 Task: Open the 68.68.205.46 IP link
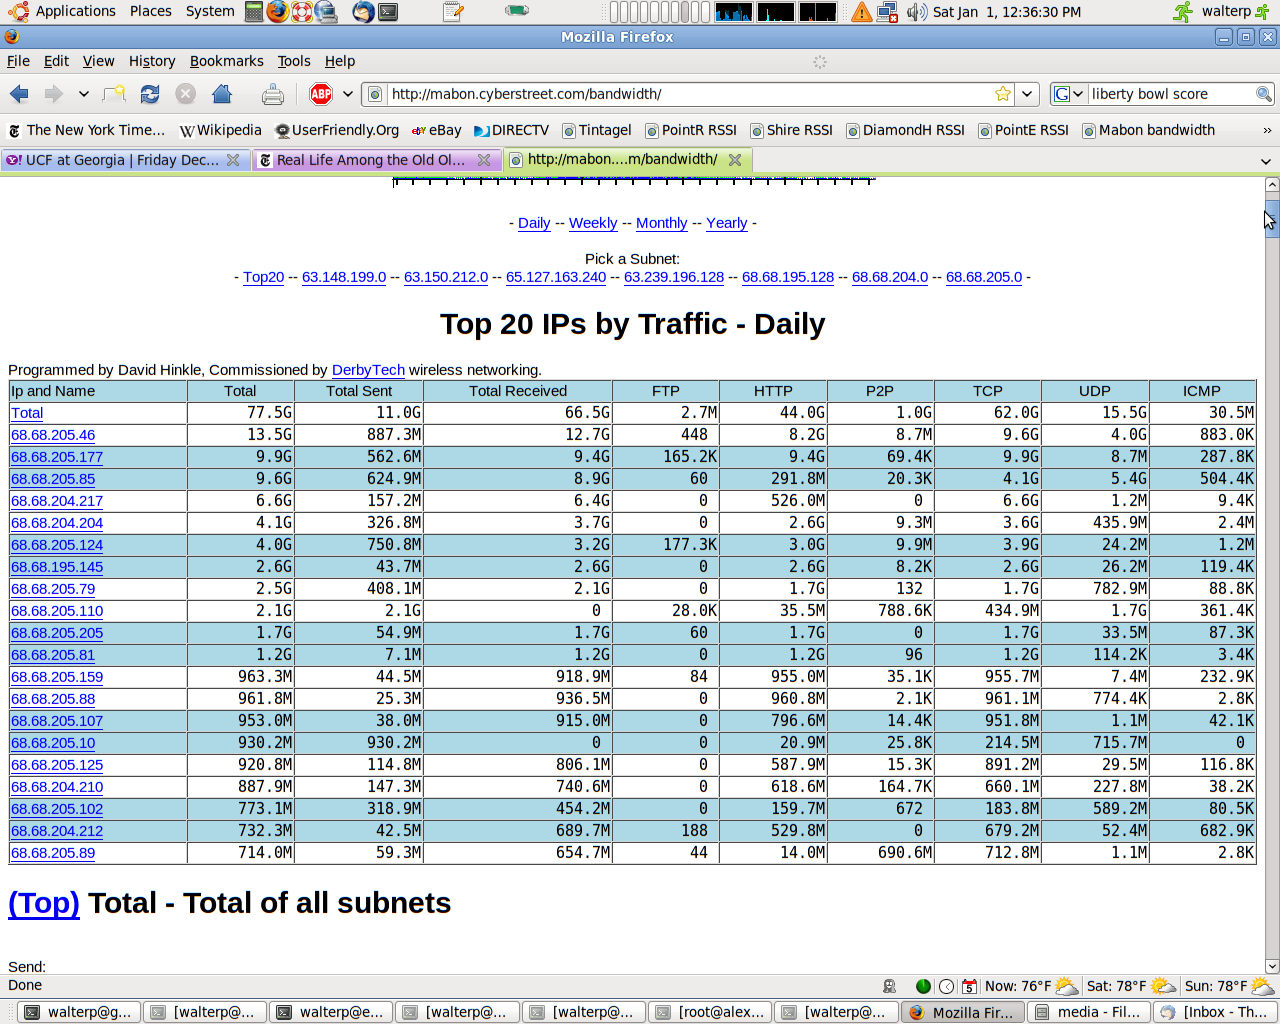click(53, 435)
